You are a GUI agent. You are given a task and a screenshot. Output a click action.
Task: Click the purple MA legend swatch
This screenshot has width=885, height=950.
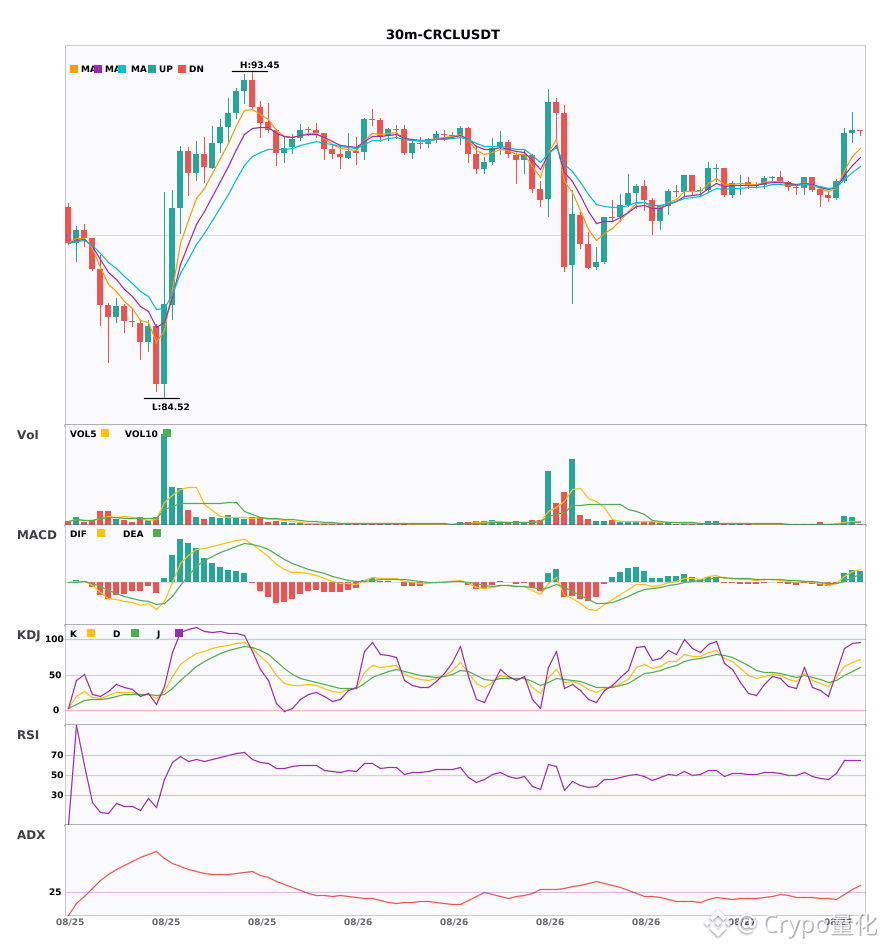tap(98, 69)
